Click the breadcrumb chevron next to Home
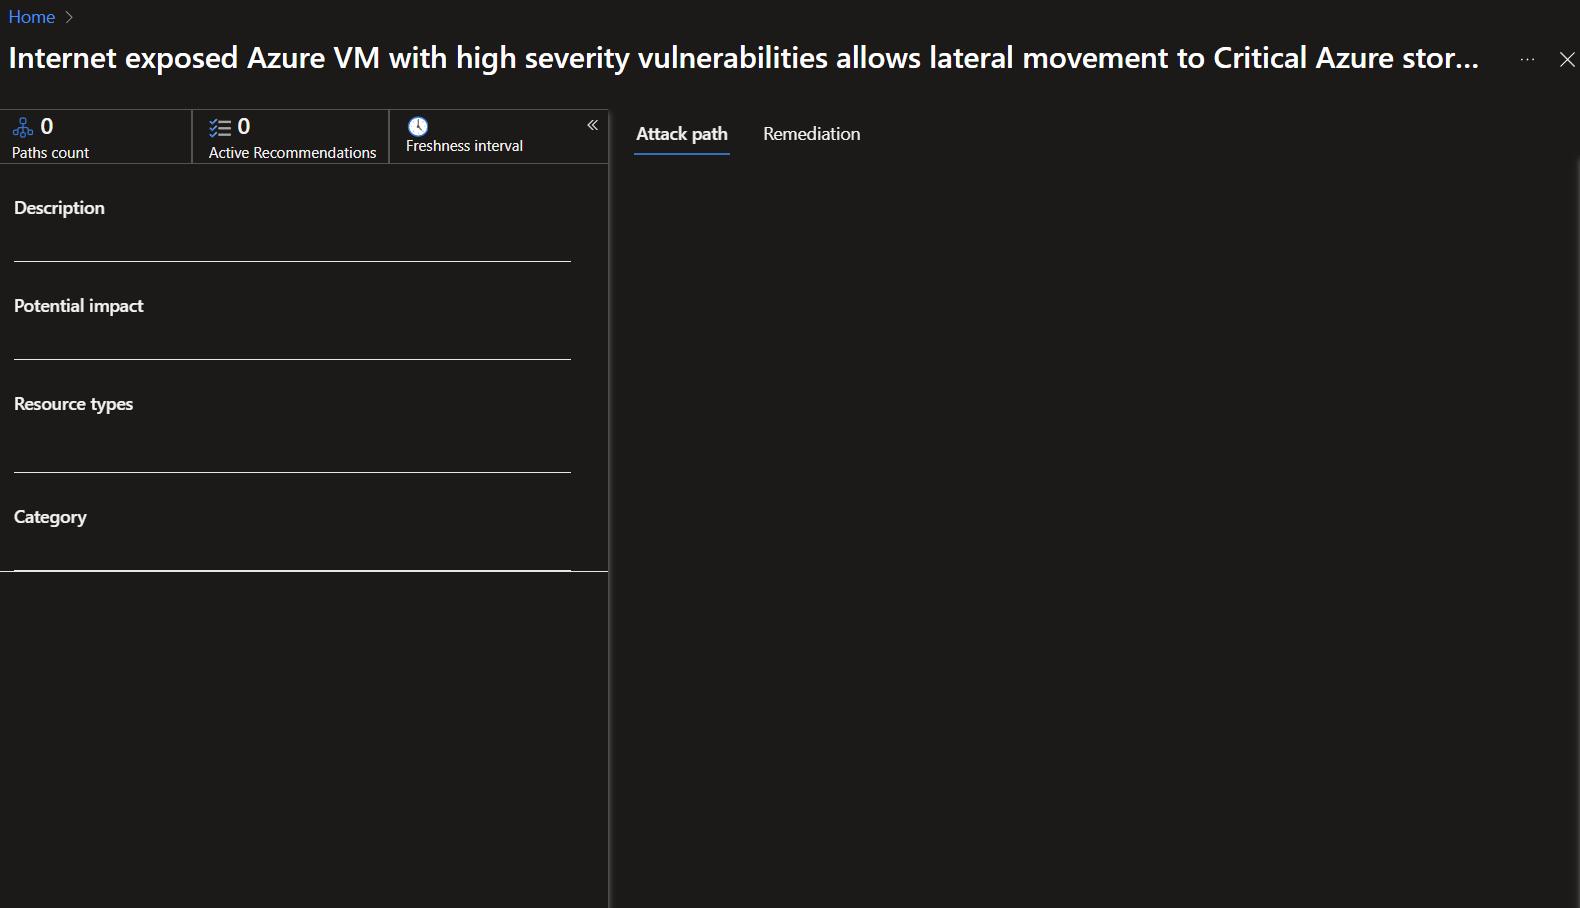This screenshot has height=908, width=1580. tap(68, 17)
